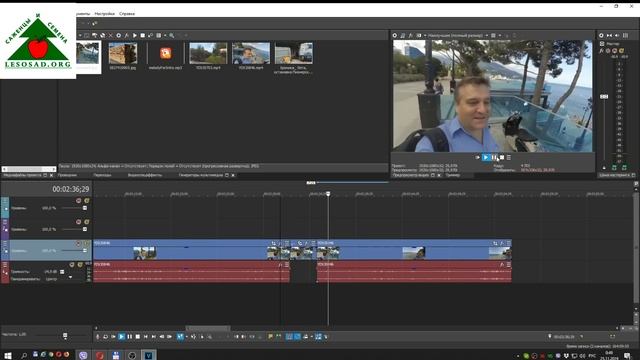Solo the red audio track
This screenshot has width=640, height=360.
click(x=80, y=264)
